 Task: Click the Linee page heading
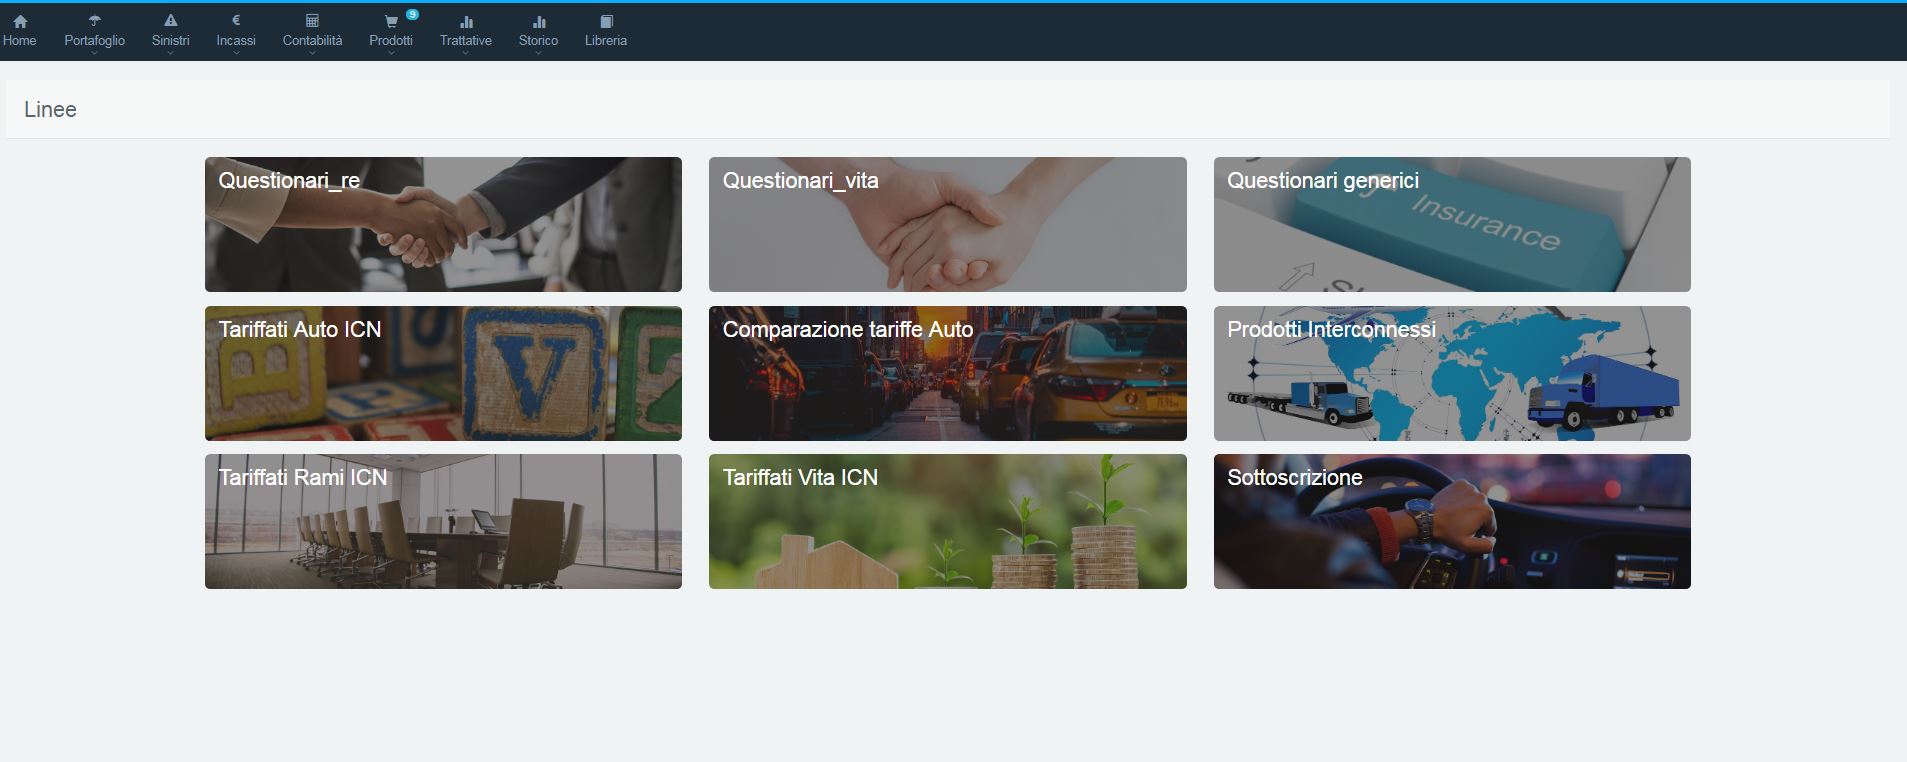50,110
